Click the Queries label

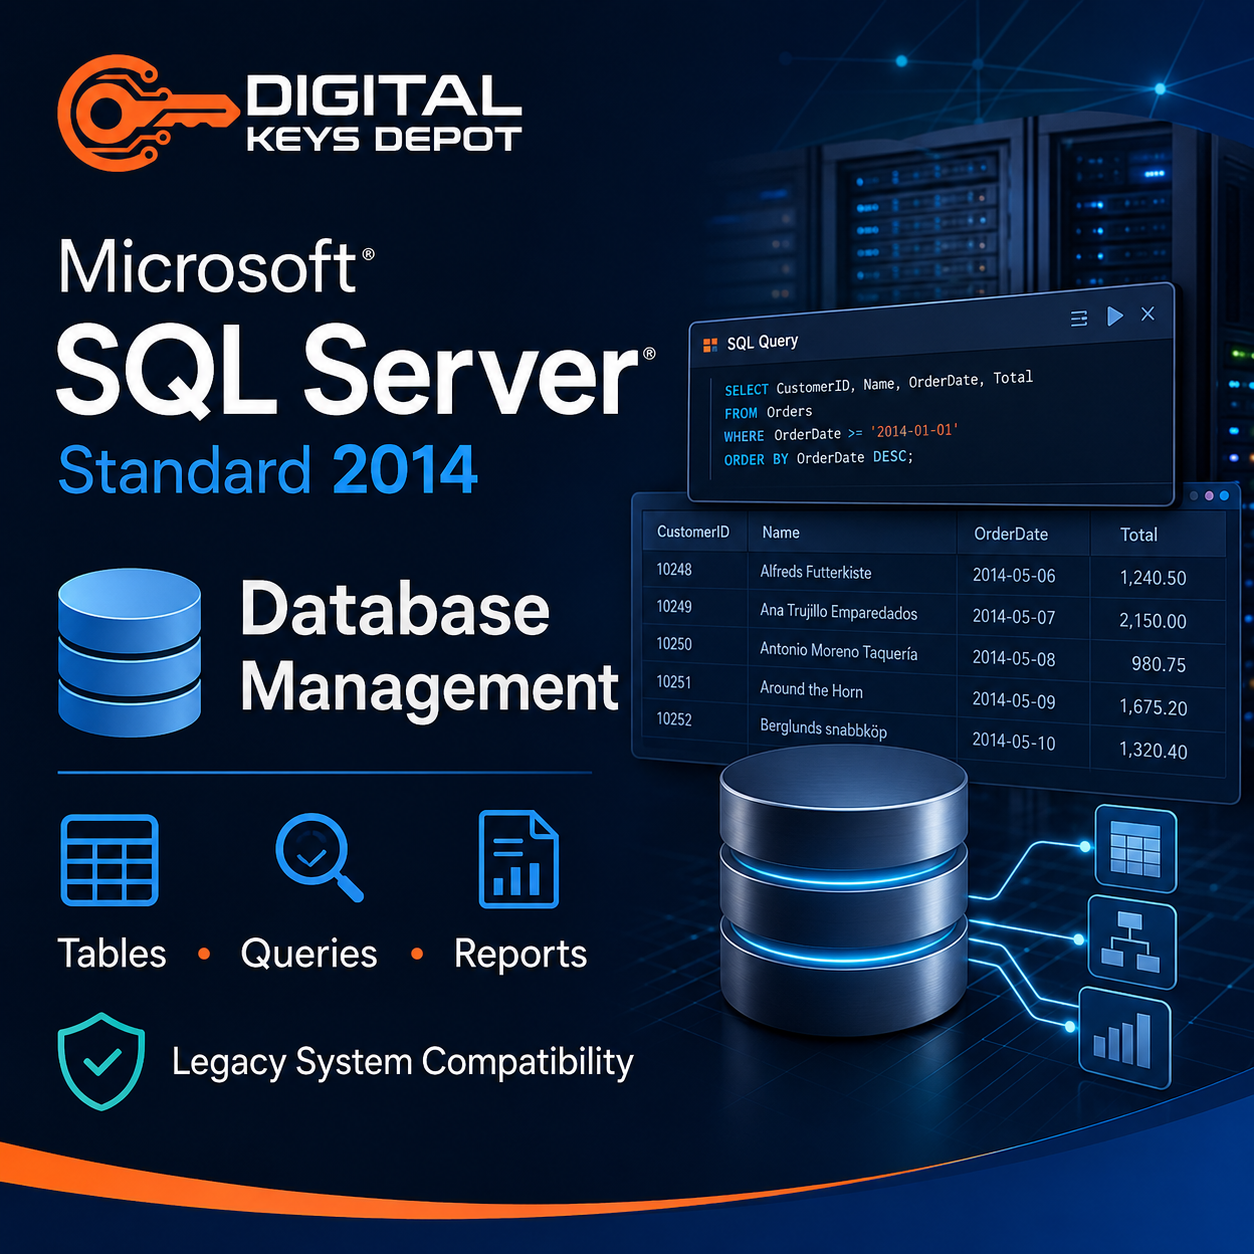click(x=309, y=955)
